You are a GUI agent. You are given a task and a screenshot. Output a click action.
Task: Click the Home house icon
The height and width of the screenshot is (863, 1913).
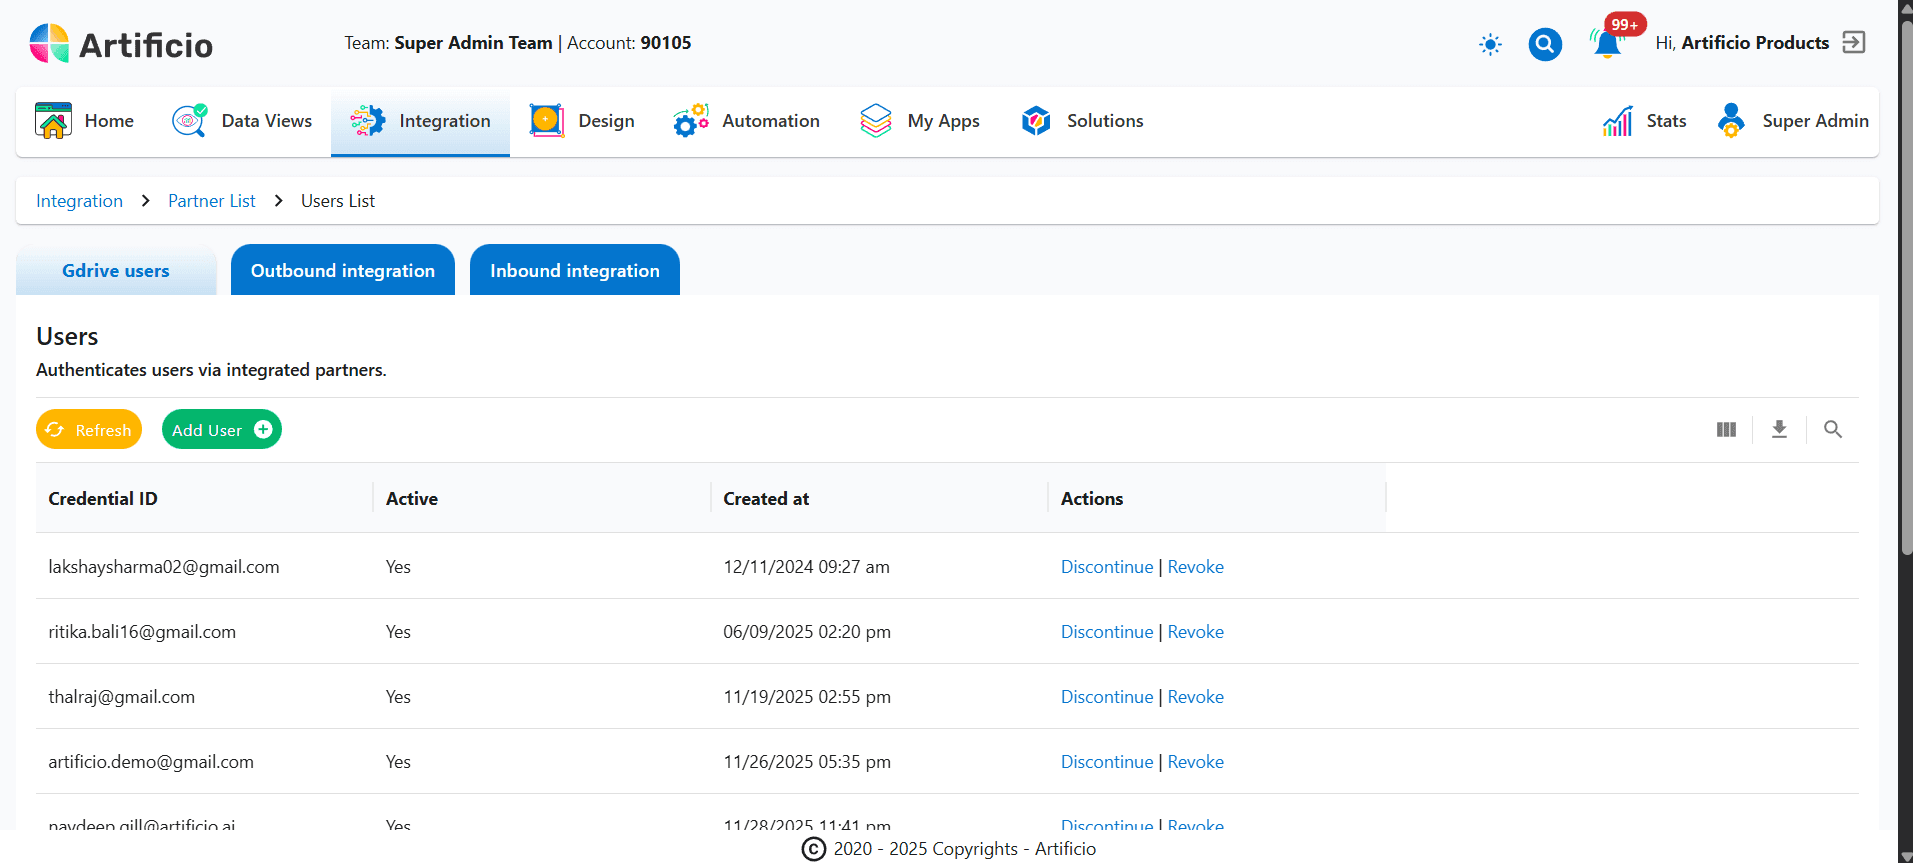point(53,121)
